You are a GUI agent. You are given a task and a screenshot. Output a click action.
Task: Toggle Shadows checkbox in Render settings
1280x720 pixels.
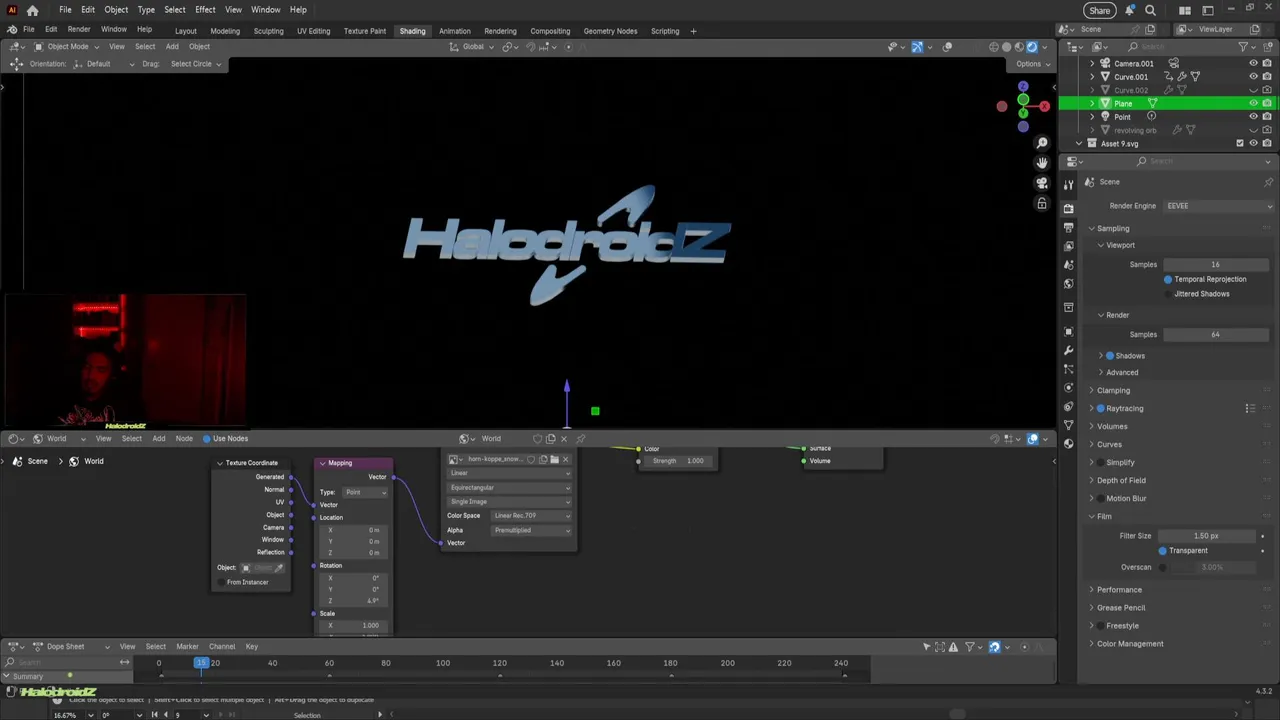(1110, 356)
